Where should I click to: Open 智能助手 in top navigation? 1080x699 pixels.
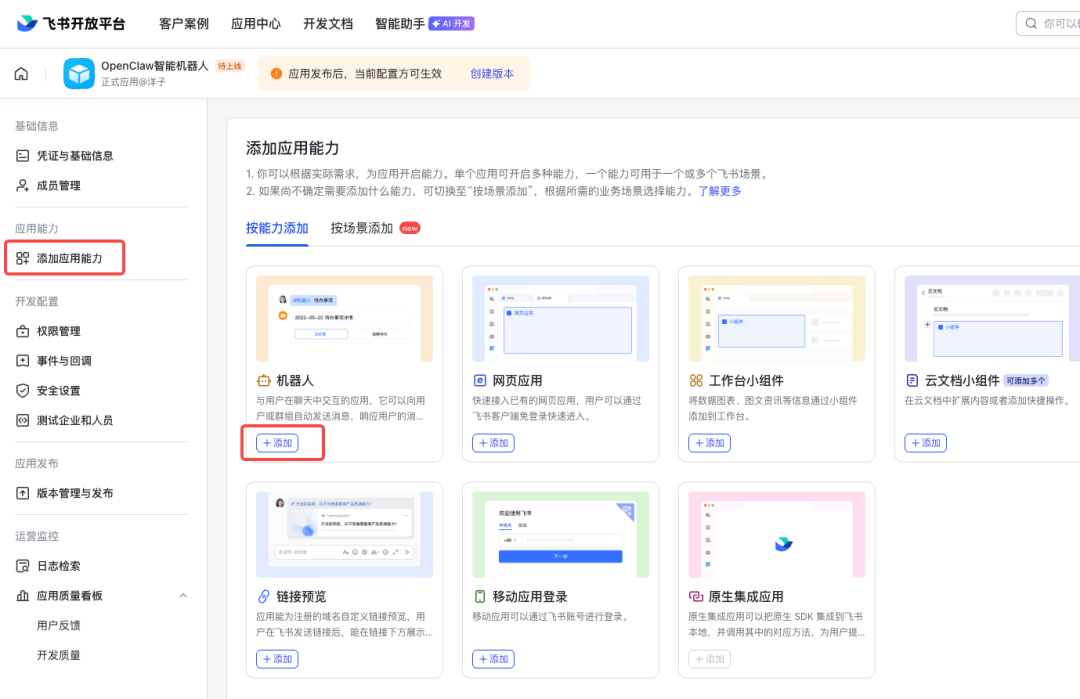pos(399,23)
